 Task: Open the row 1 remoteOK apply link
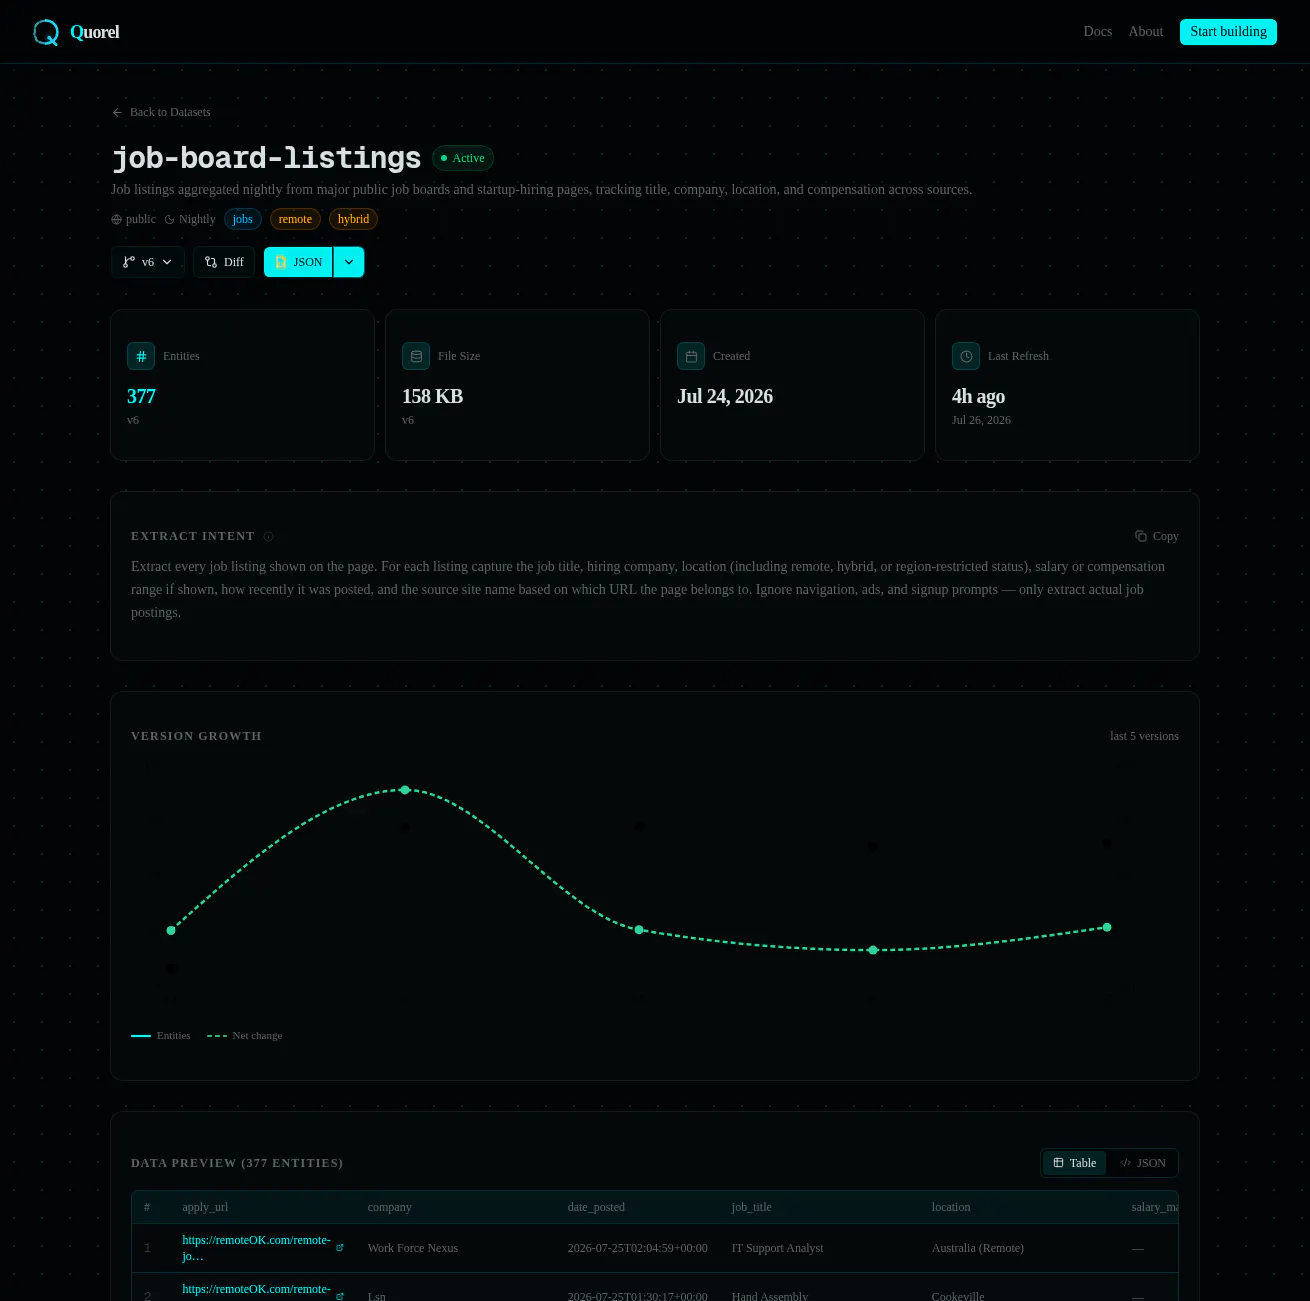256,1248
